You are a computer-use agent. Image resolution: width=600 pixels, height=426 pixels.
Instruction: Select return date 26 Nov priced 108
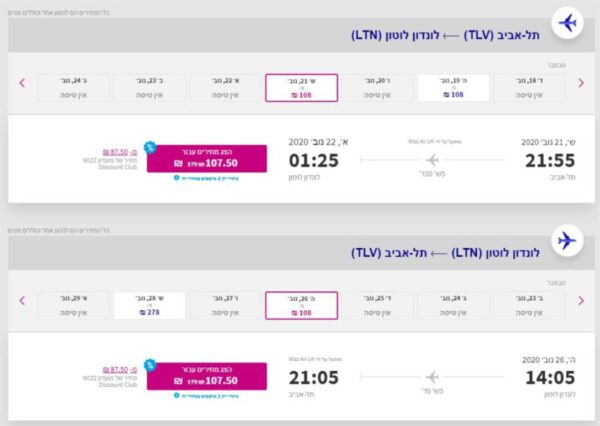302,306
